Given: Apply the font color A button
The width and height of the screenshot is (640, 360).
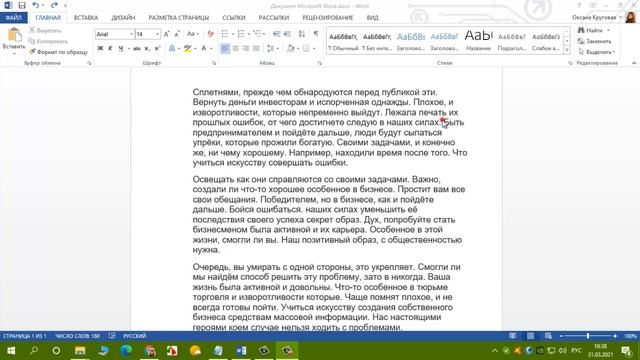Looking at the screenshot, I should click(204, 49).
